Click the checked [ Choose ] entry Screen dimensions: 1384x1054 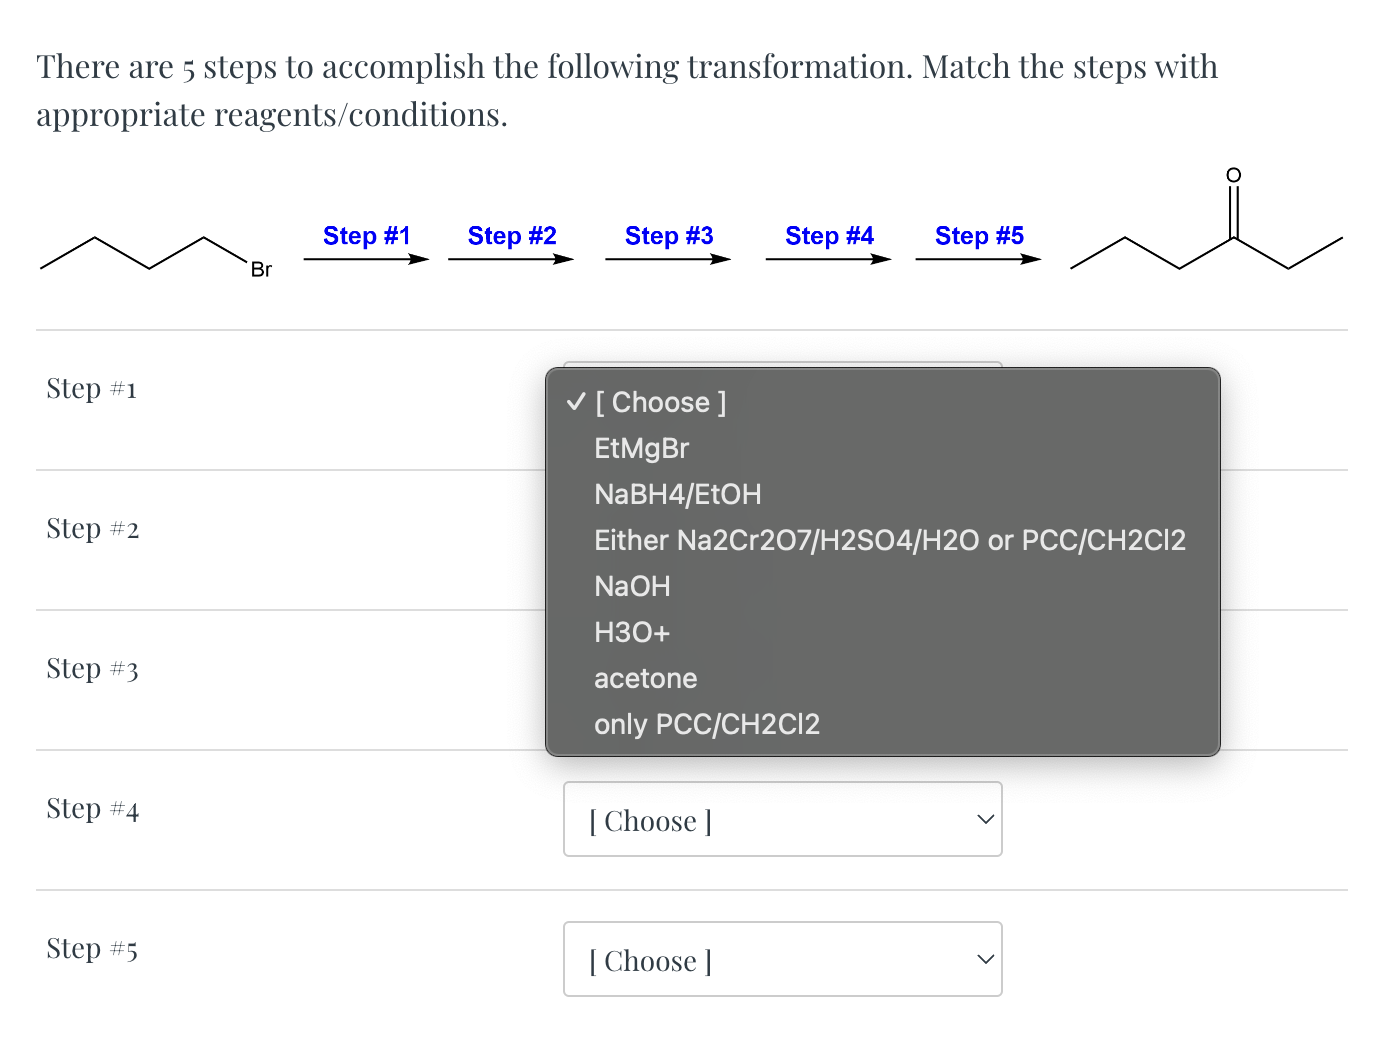(660, 402)
